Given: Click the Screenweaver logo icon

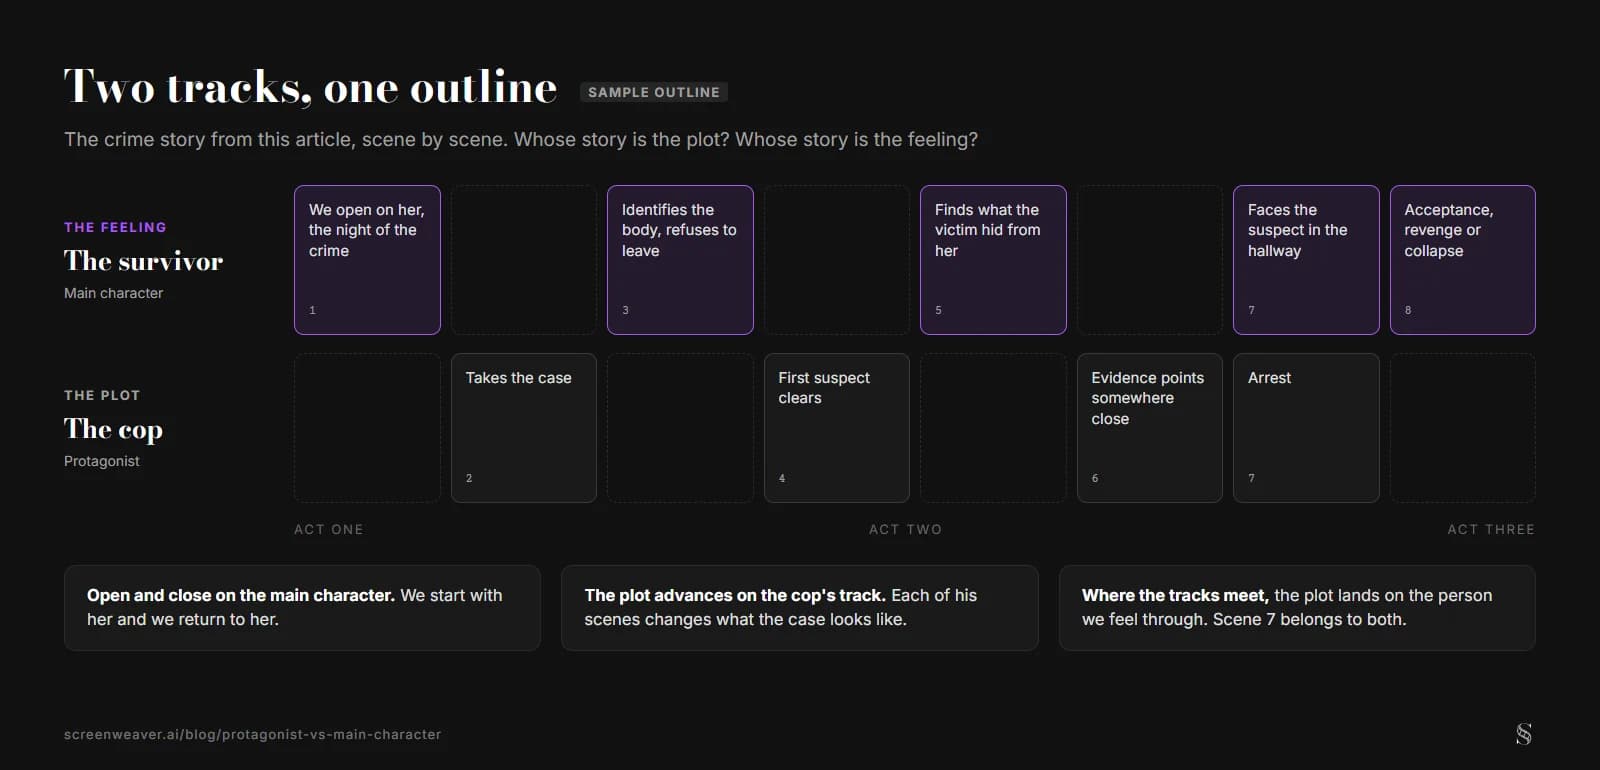Looking at the screenshot, I should [x=1523, y=734].
